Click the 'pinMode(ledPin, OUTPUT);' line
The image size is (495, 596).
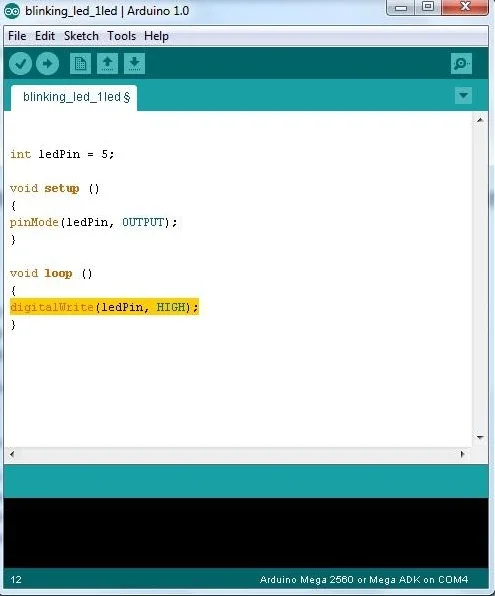pyautogui.click(x=94, y=222)
